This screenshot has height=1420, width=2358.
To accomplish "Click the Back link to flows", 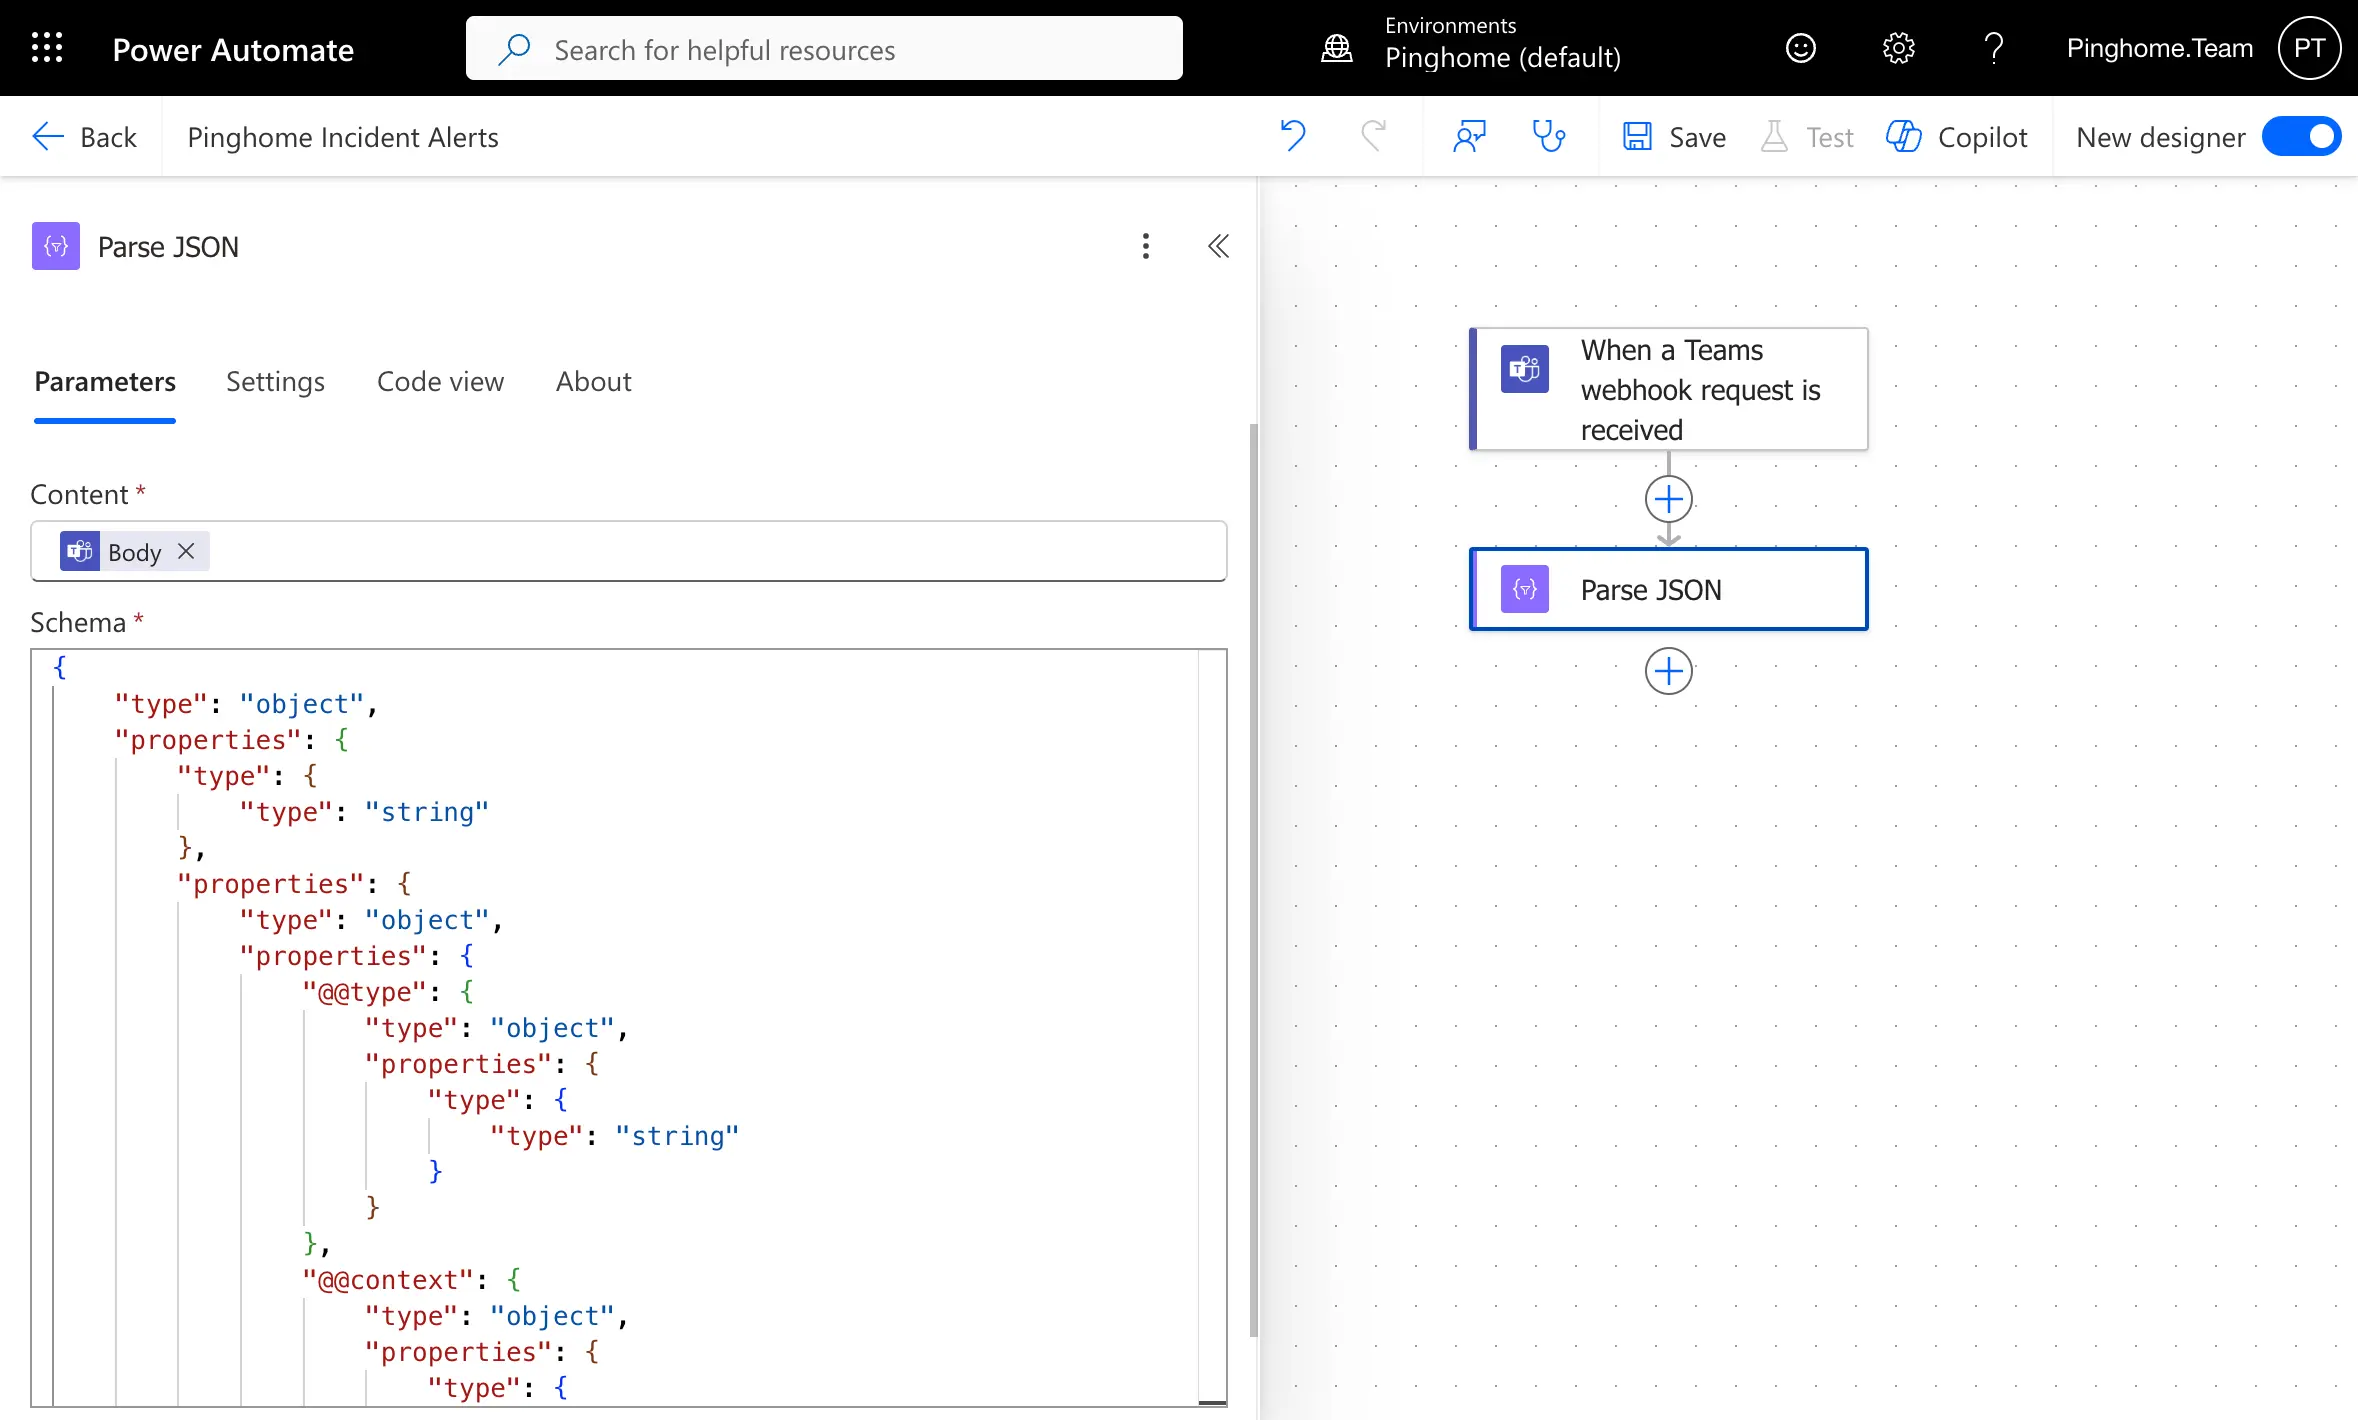I will pyautogui.click(x=85, y=136).
